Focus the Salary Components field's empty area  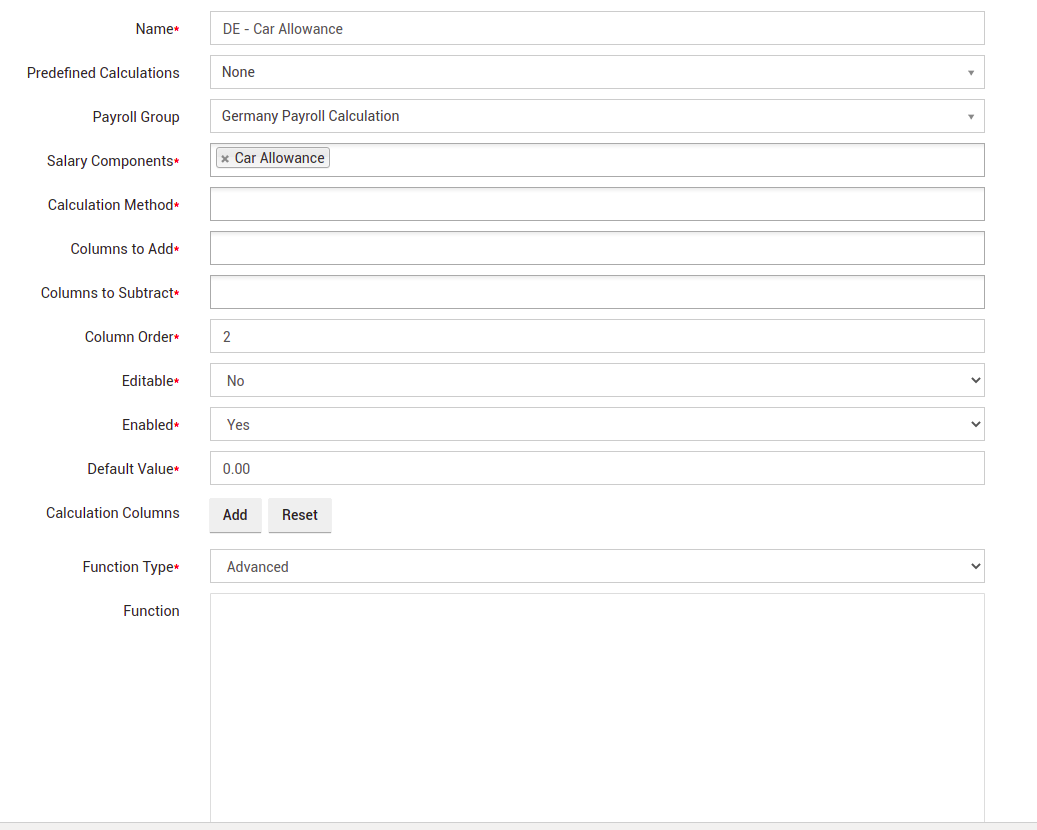pyautogui.click(x=655, y=160)
